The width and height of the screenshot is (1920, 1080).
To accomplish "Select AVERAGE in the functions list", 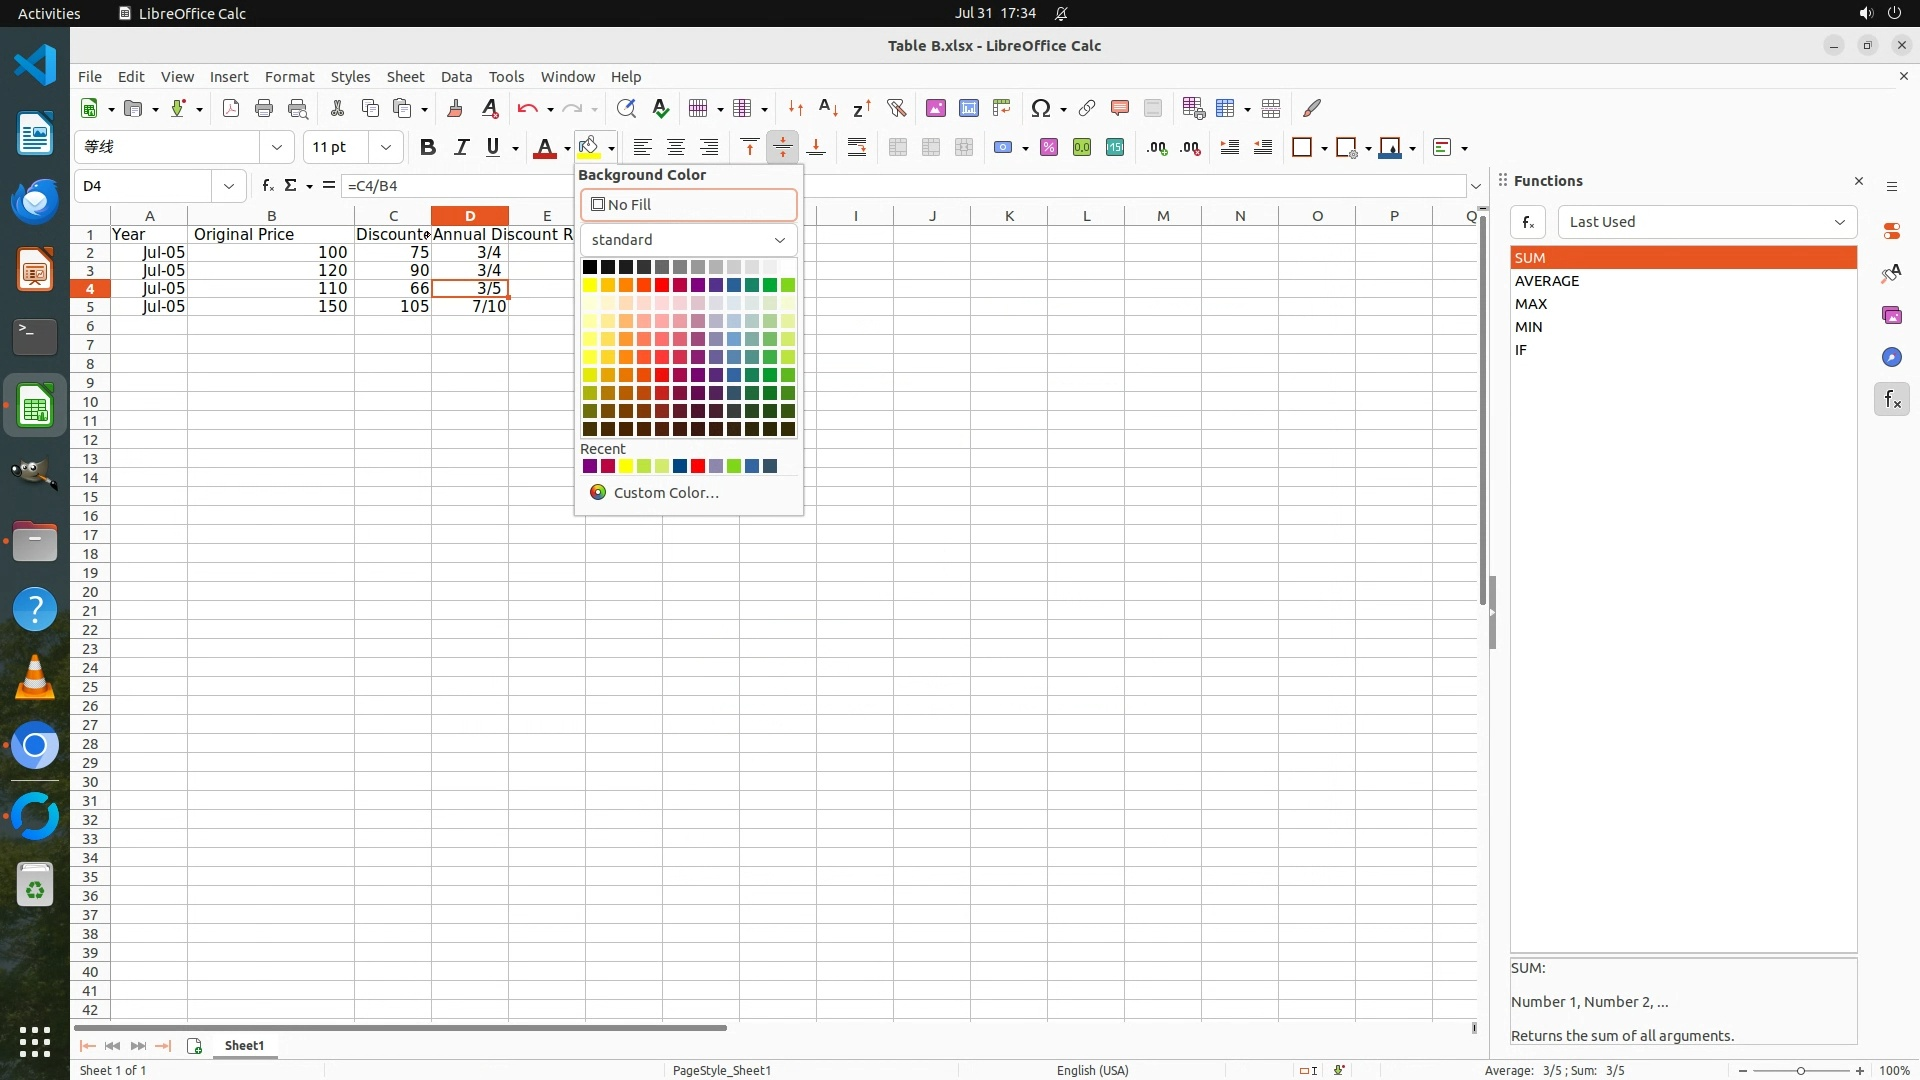I will (1547, 281).
